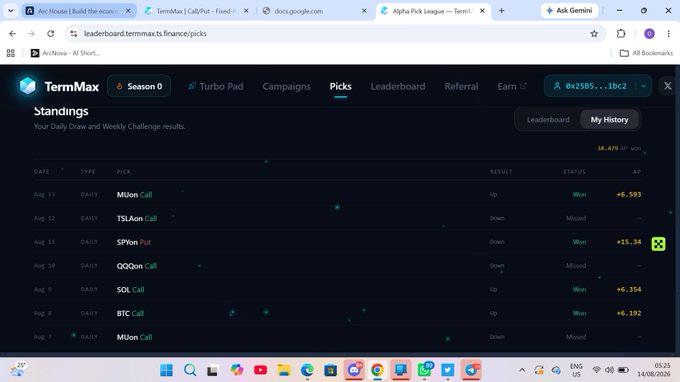Click the TermMax logo
Image resolution: width=680 pixels, height=382 pixels.
point(59,86)
